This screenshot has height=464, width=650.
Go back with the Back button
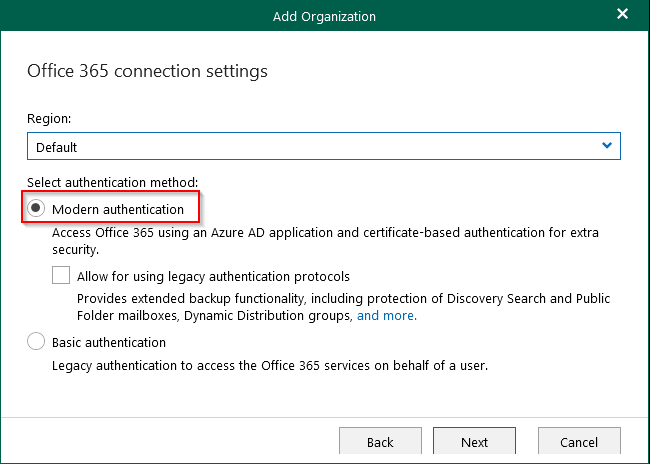click(380, 442)
